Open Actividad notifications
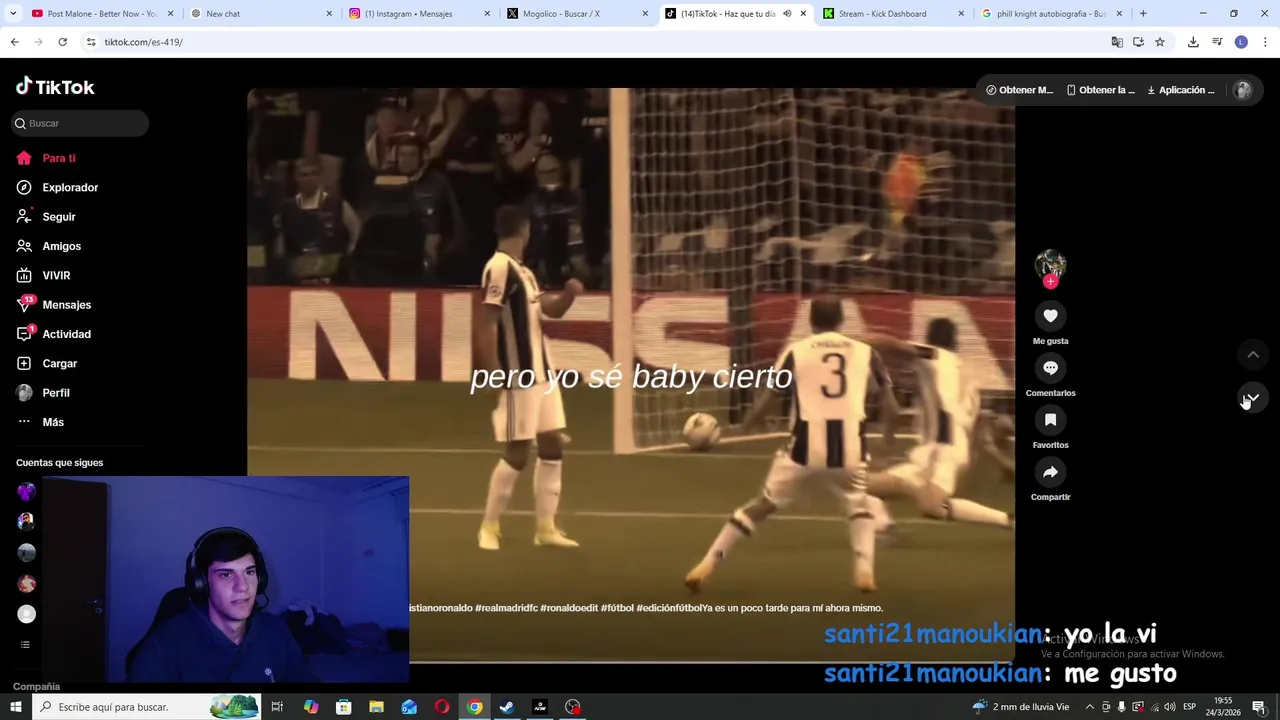The image size is (1280, 720). 54,334
